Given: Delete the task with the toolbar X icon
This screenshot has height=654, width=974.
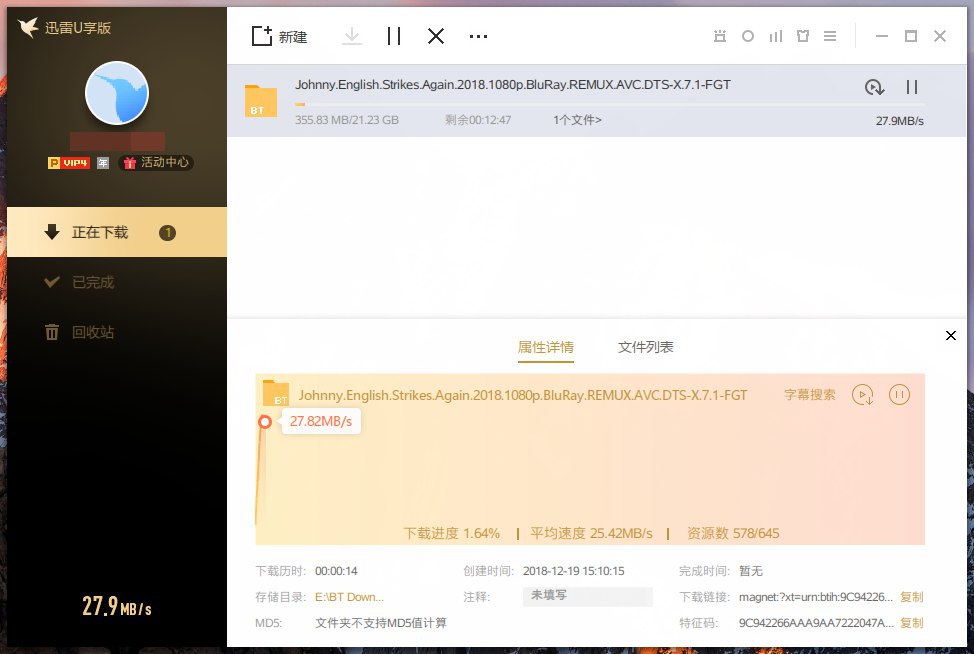Looking at the screenshot, I should coord(436,36).
